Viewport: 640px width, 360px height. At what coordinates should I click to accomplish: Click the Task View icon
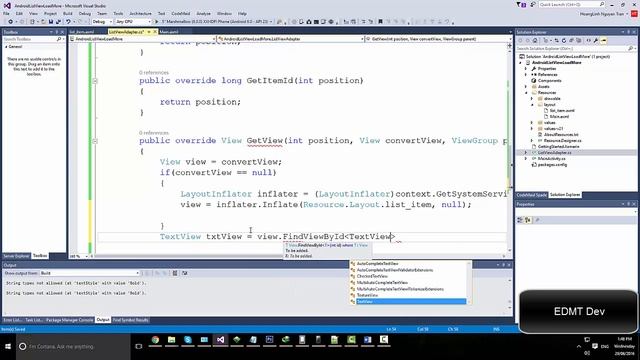coord(139,346)
